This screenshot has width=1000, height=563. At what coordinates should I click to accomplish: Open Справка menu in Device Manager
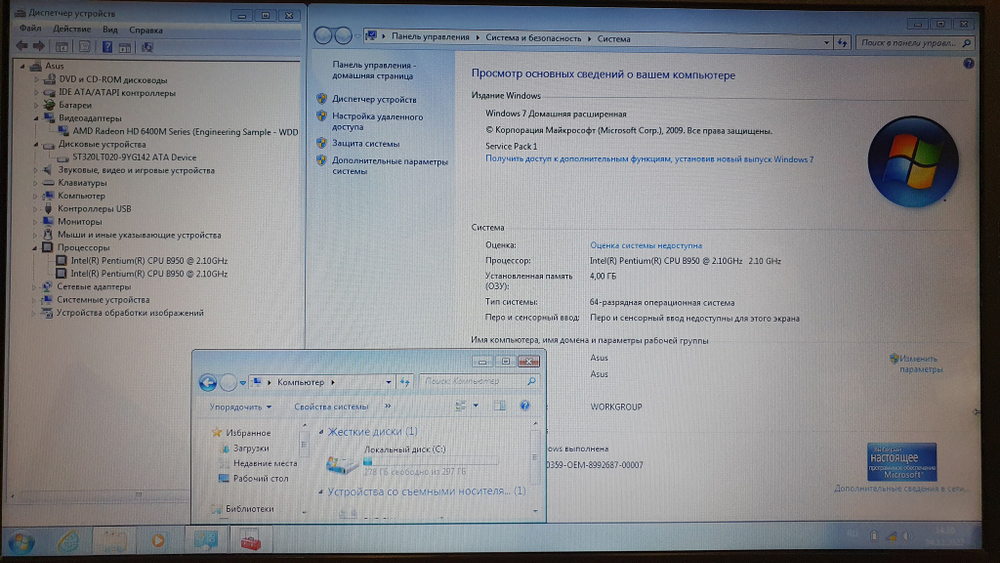(x=145, y=30)
